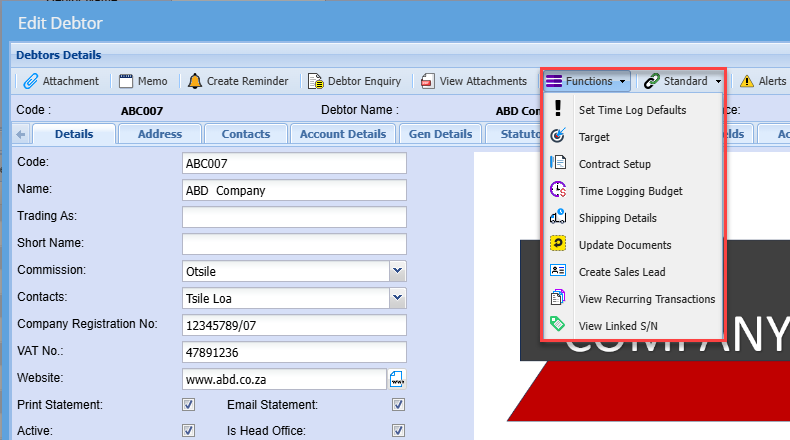
Task: Toggle Is Head Office checkbox
Action: click(x=399, y=431)
